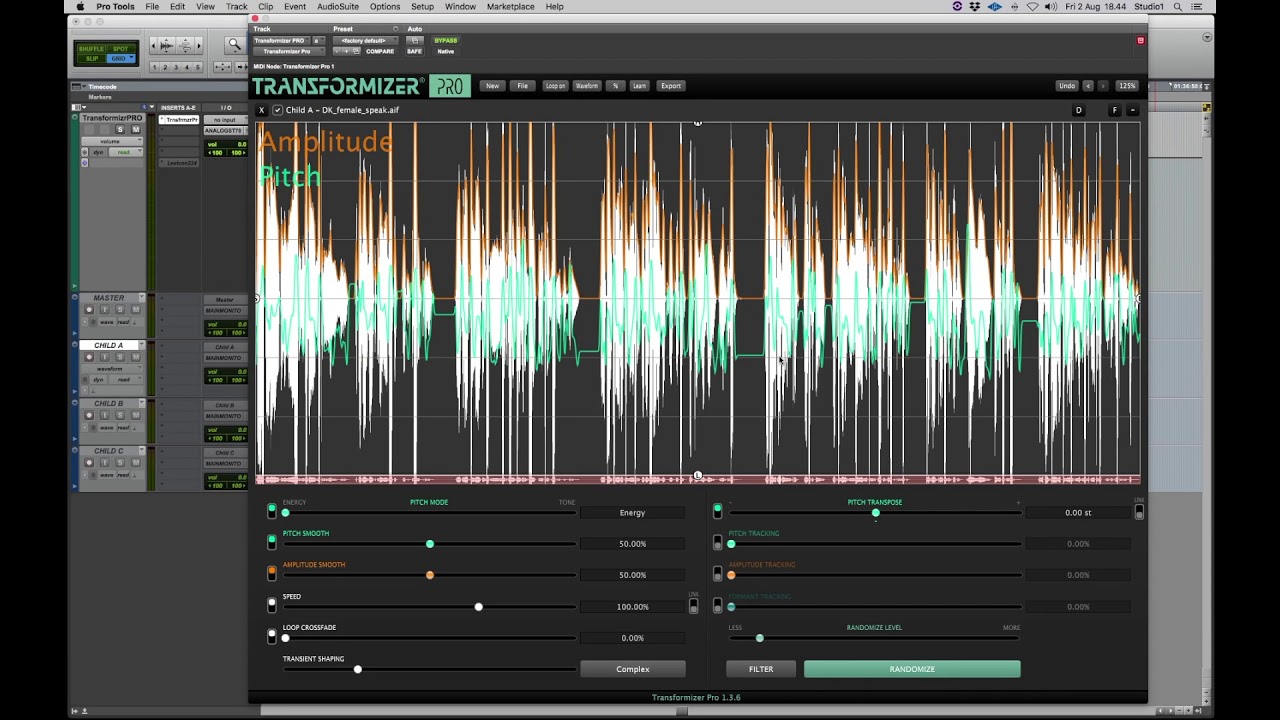Enable input monitoring on CHILD A track
1280x720 pixels.
[105, 357]
